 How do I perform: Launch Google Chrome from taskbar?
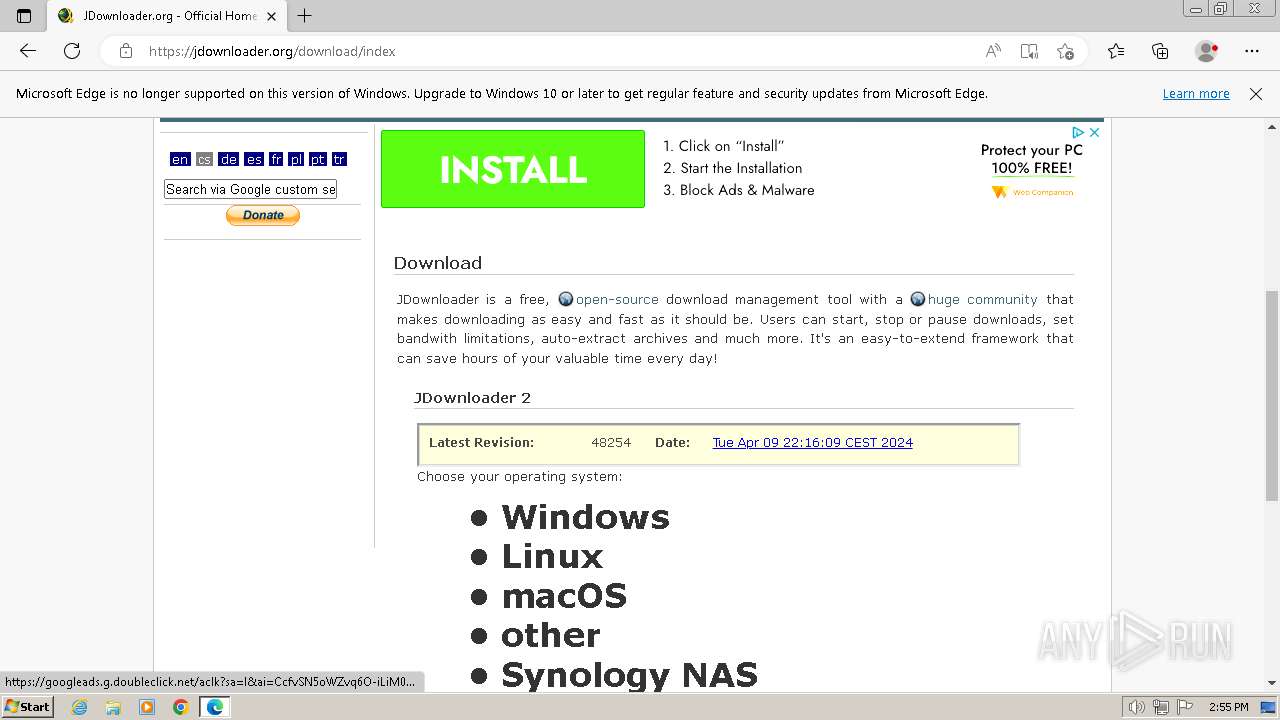(181, 707)
